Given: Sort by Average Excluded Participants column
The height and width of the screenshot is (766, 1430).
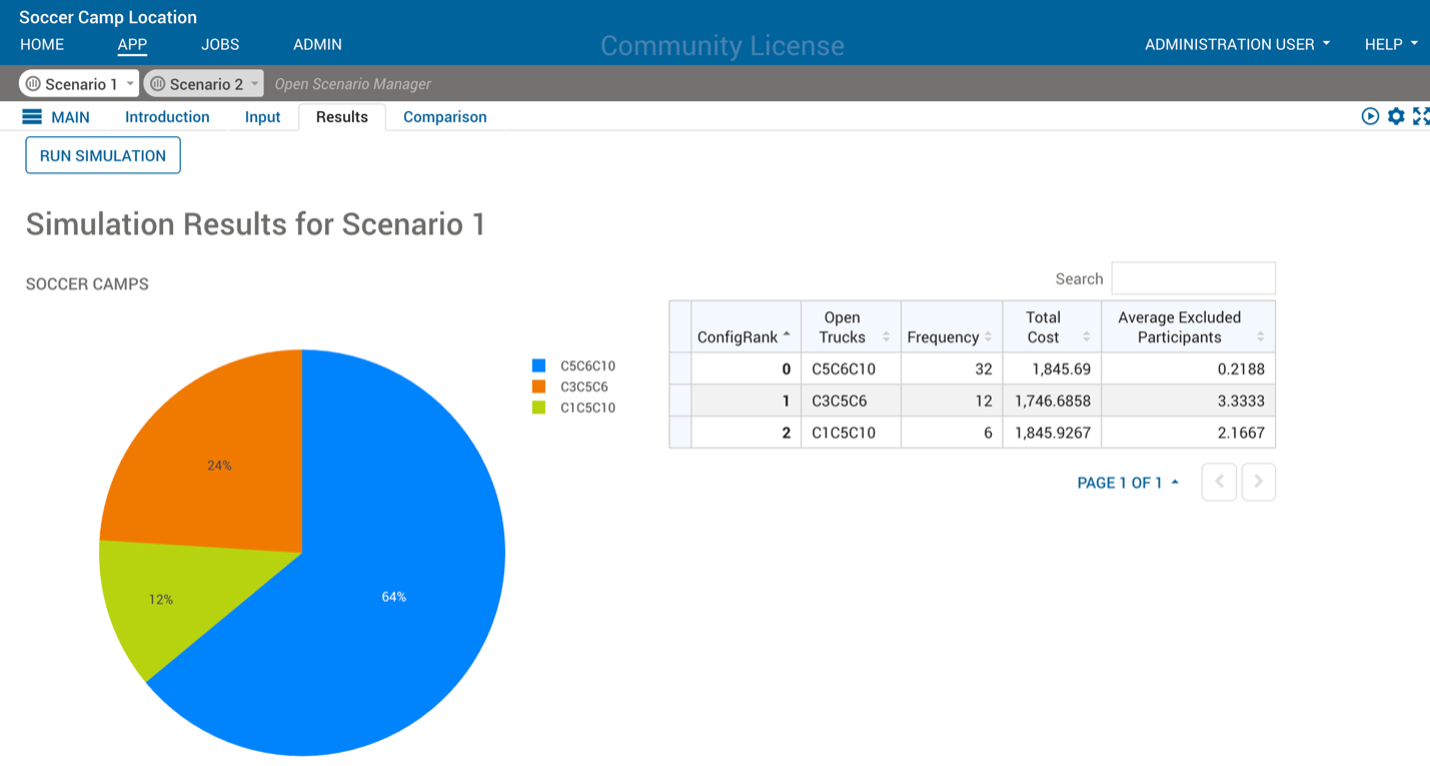Looking at the screenshot, I should coord(1188,327).
